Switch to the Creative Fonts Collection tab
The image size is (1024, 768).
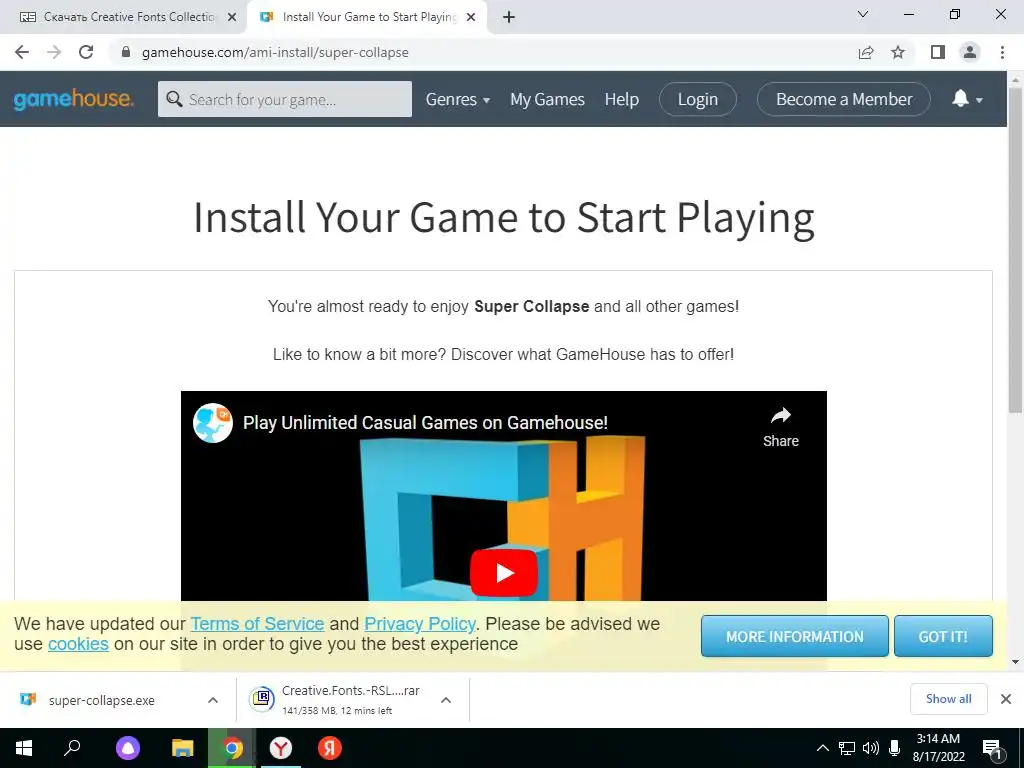124,18
